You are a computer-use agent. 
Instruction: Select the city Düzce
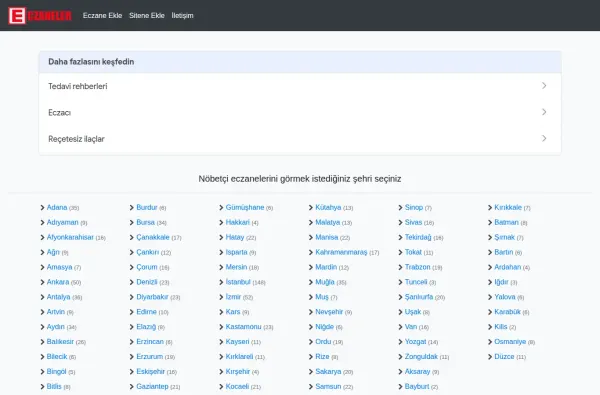click(504, 357)
